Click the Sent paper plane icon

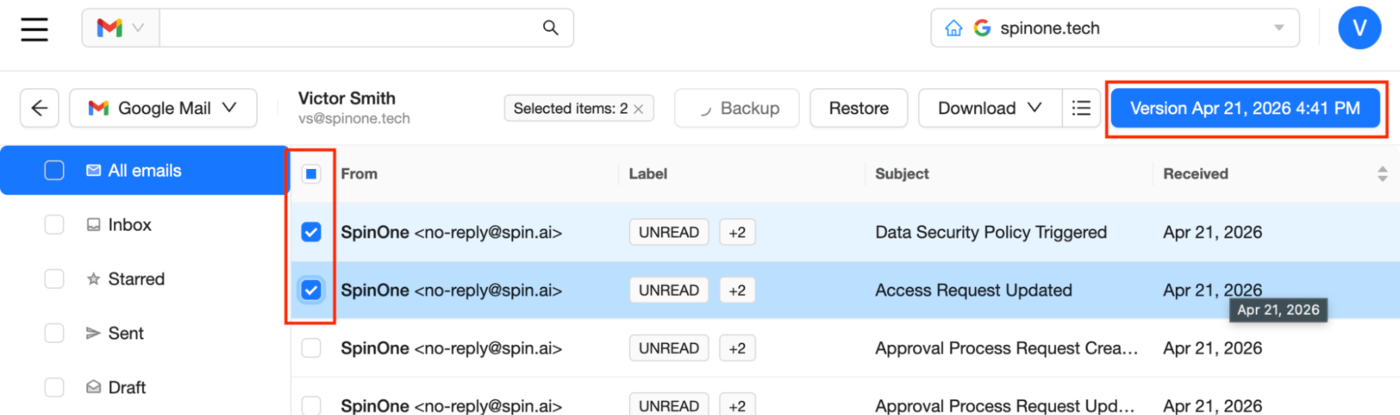pos(93,333)
